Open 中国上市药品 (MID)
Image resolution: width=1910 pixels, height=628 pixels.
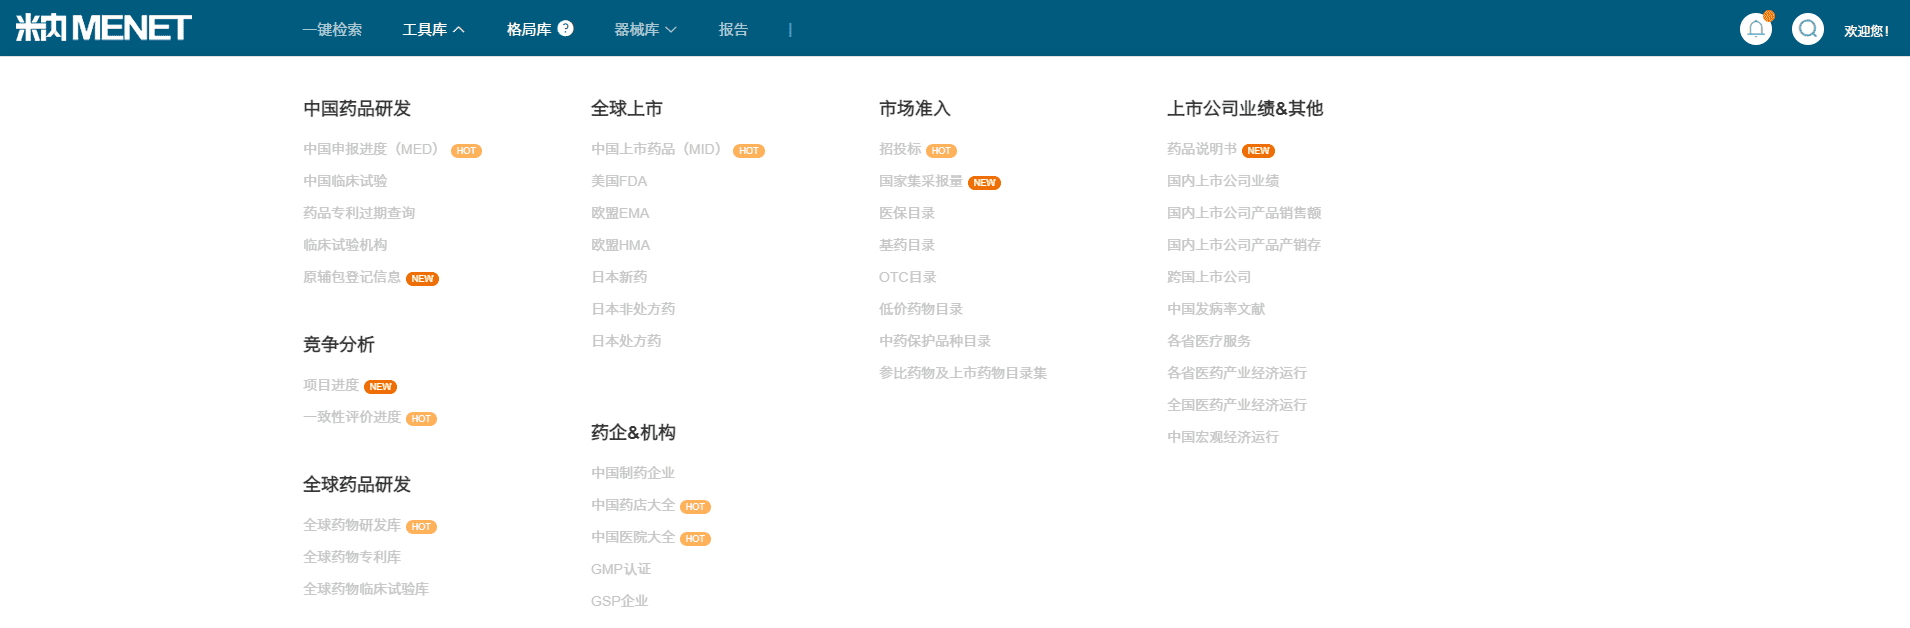click(656, 149)
